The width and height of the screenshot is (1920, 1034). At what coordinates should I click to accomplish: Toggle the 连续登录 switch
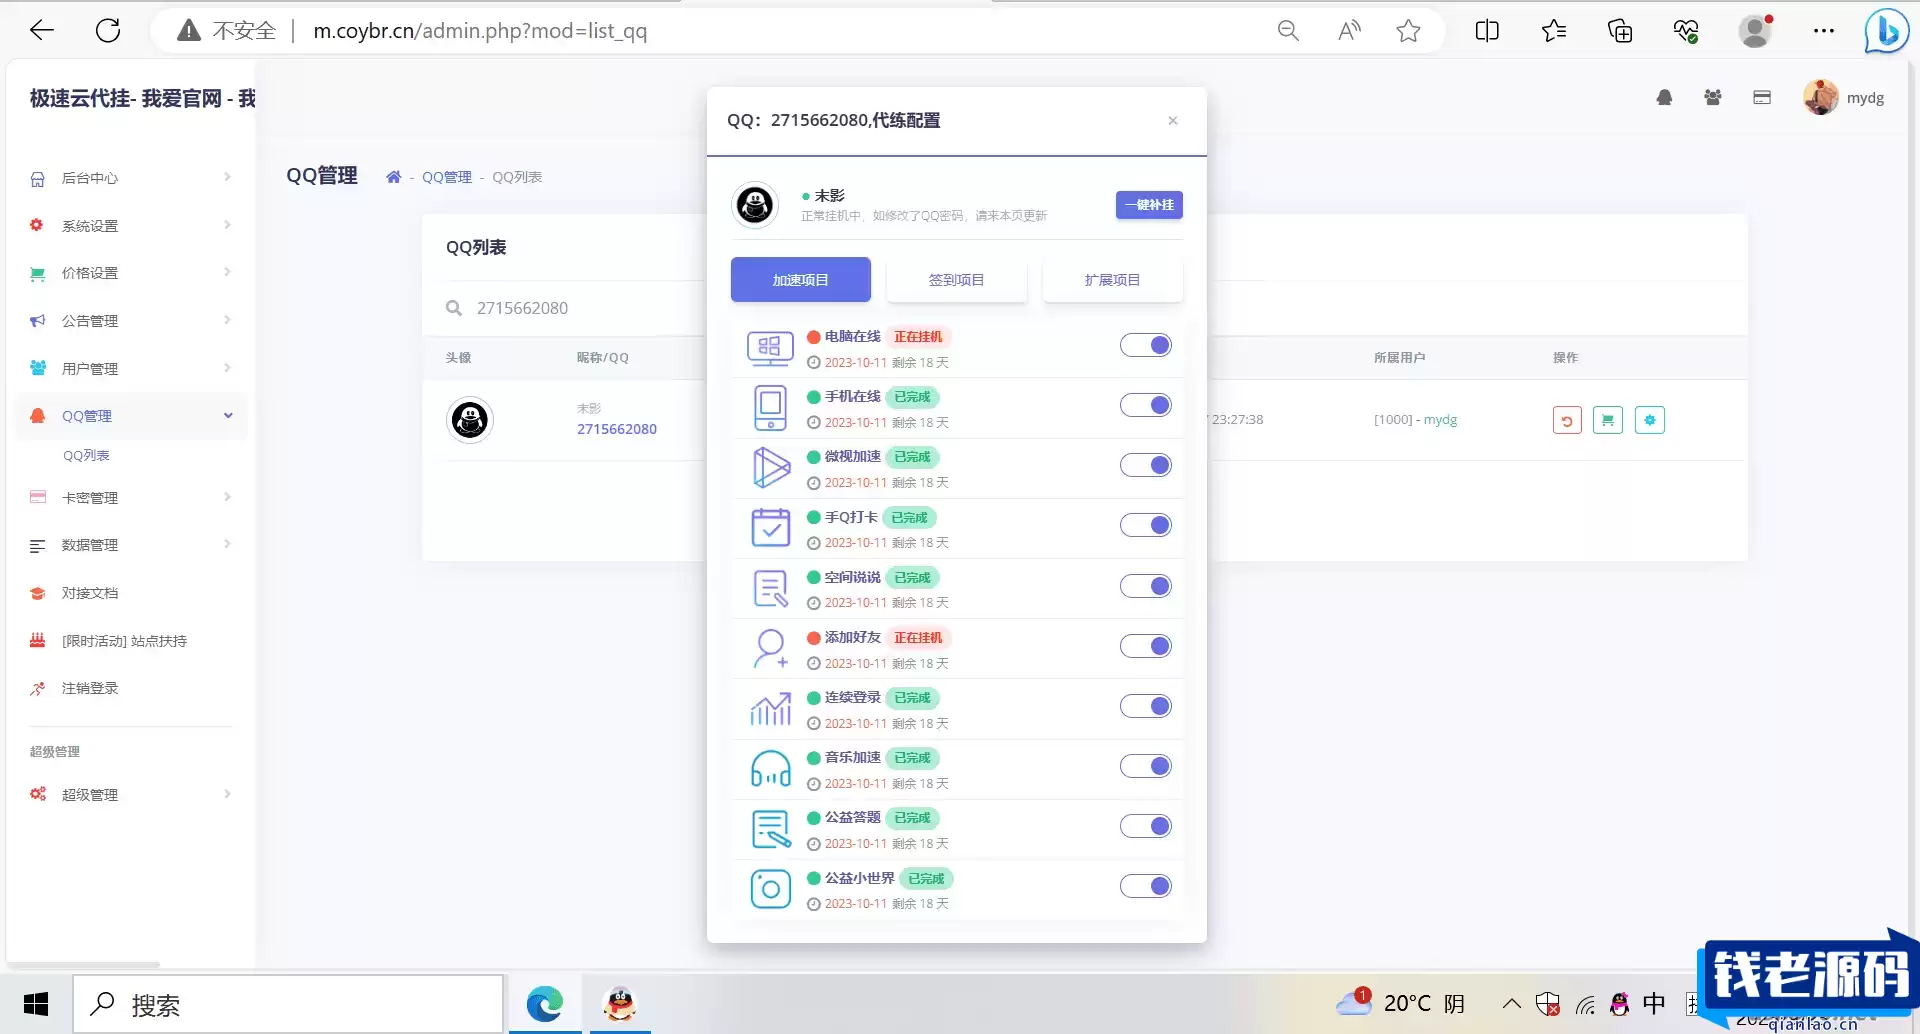1146,707
